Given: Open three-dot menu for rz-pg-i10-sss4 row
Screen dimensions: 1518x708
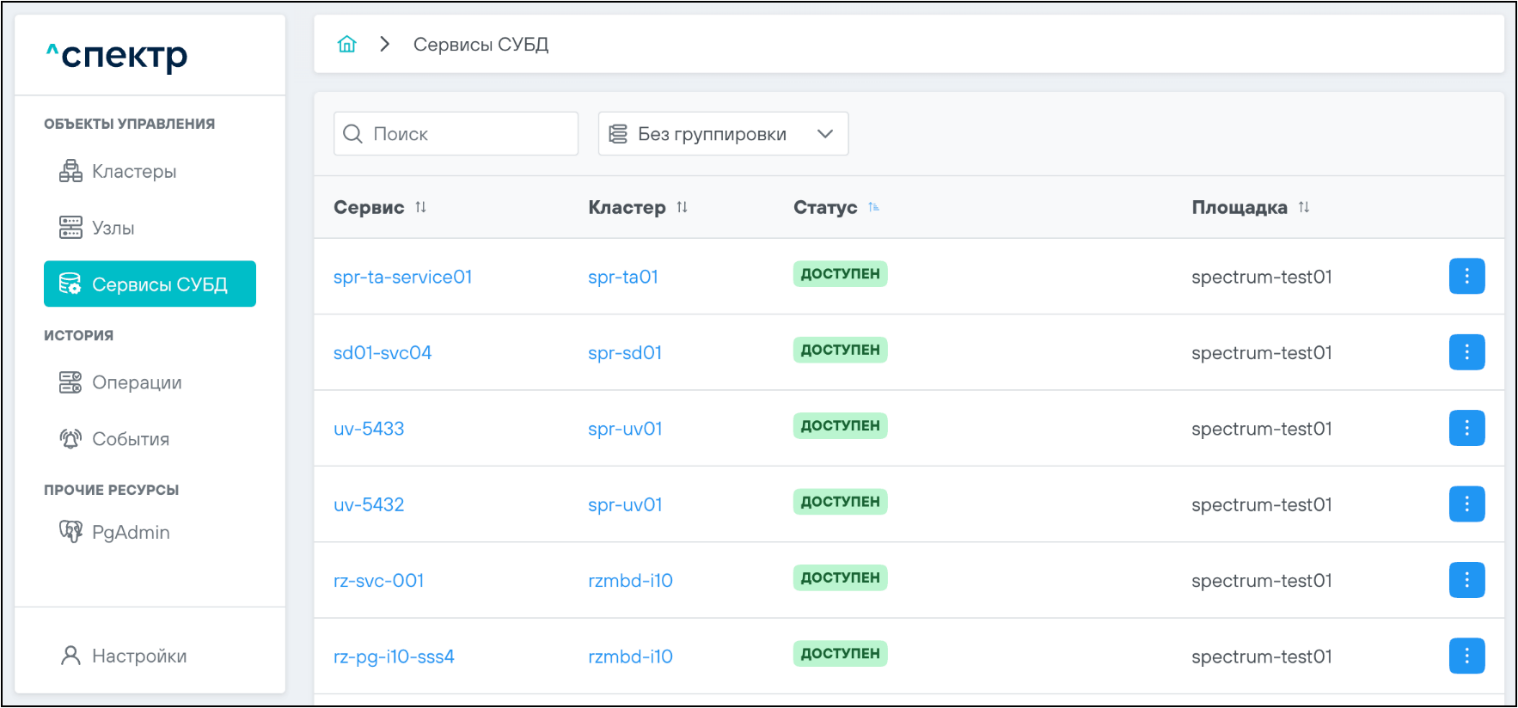Looking at the screenshot, I should pos(1466,657).
